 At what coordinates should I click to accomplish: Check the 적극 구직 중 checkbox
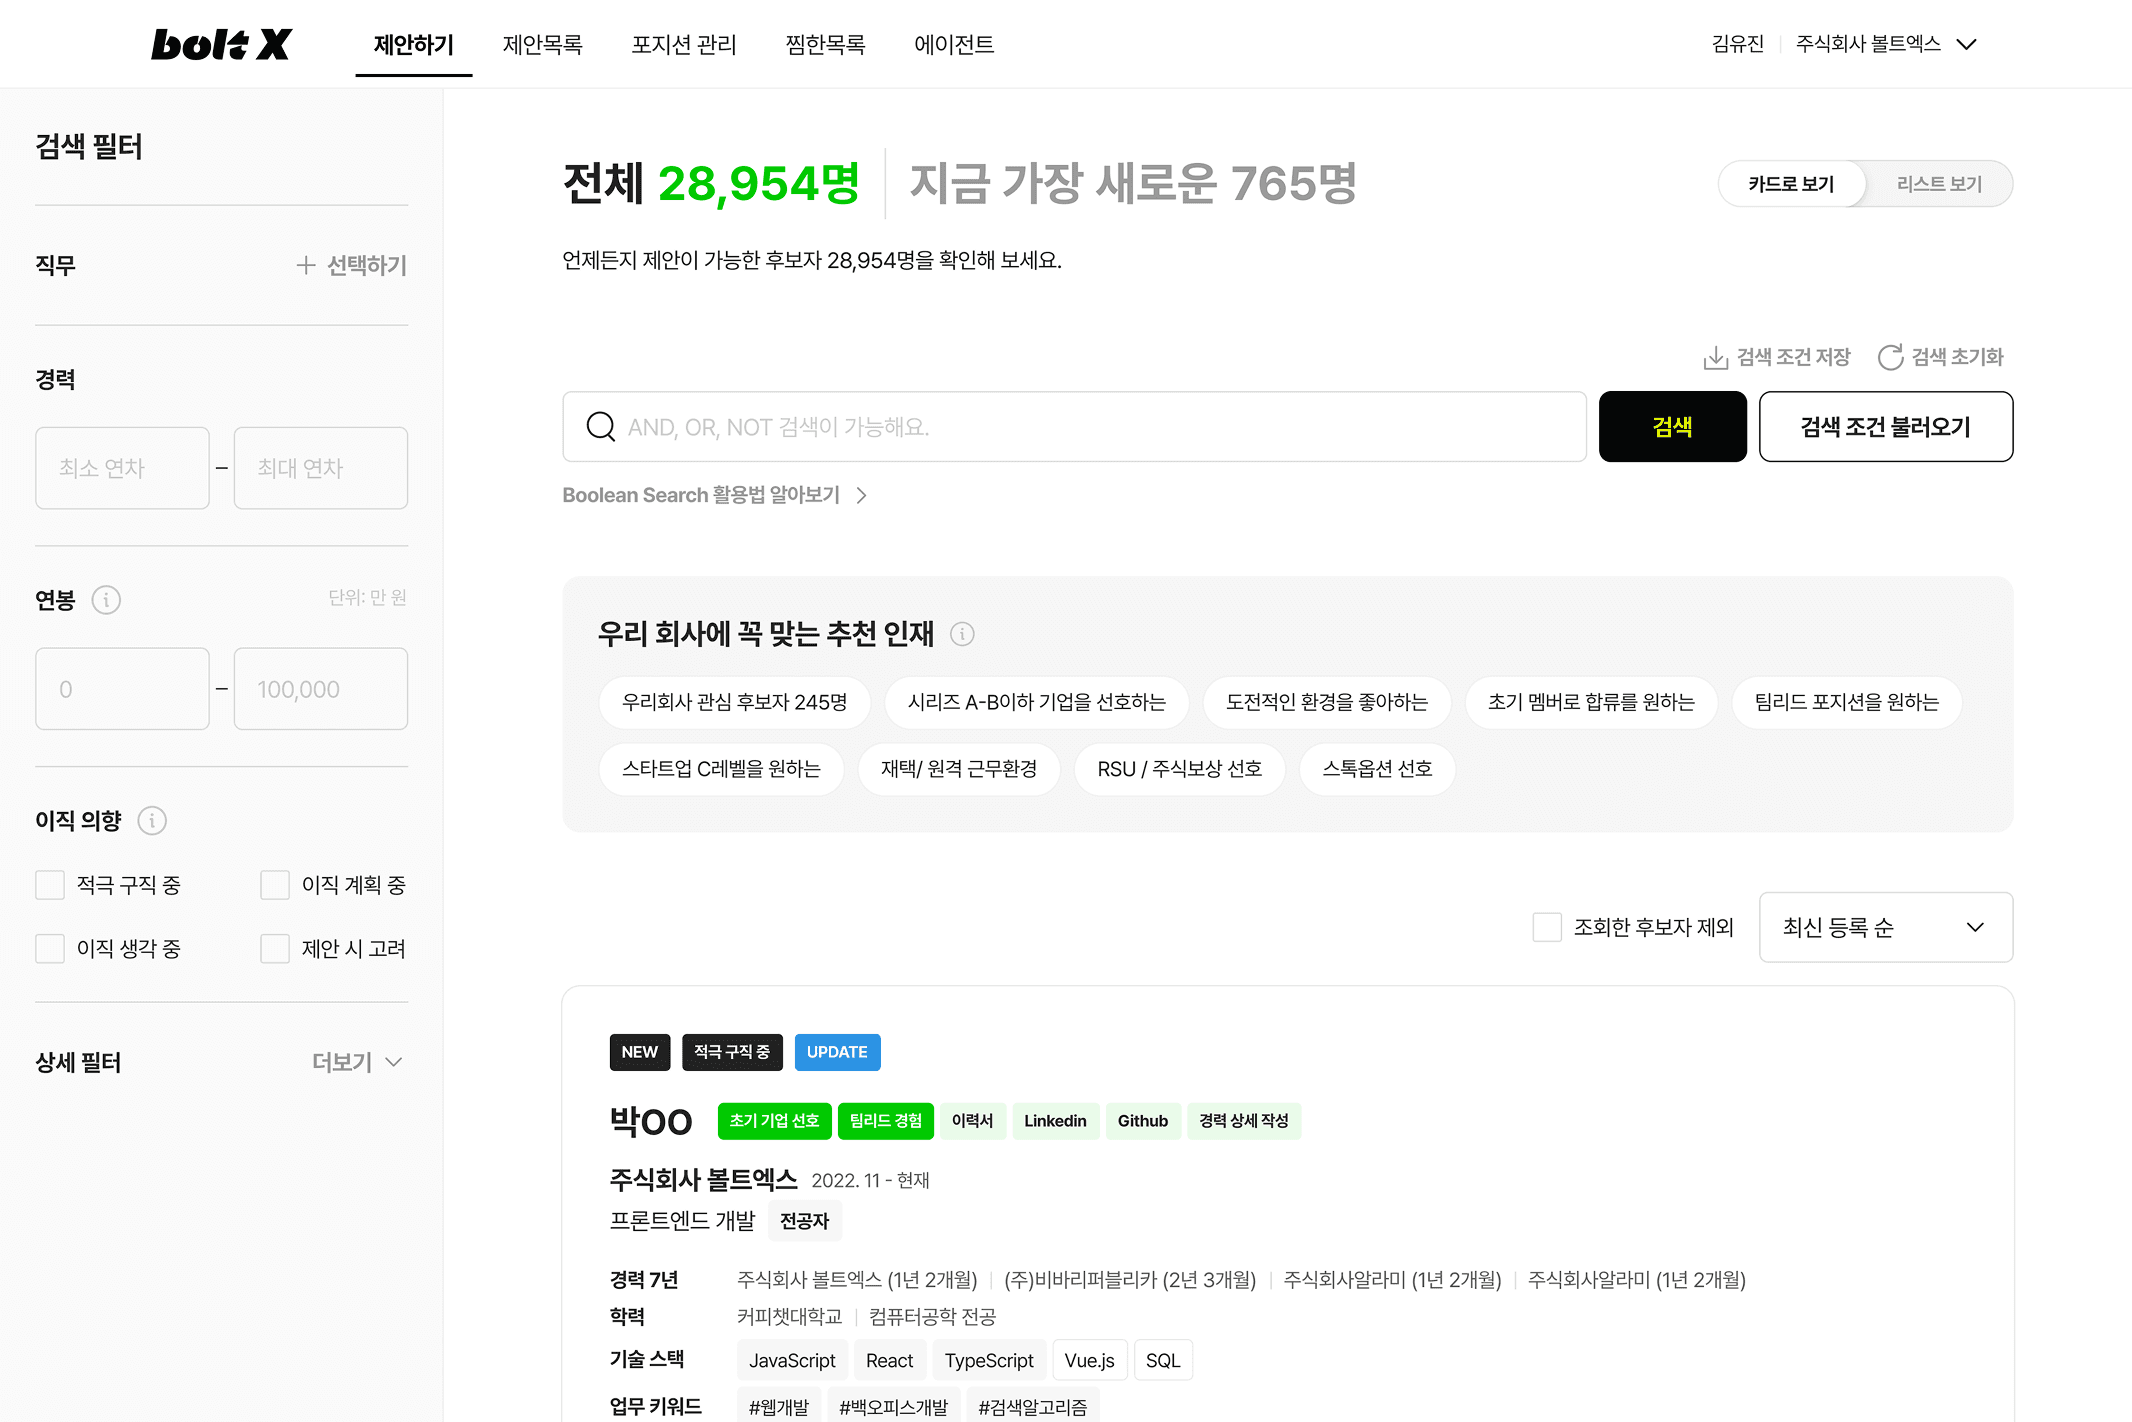point(50,884)
